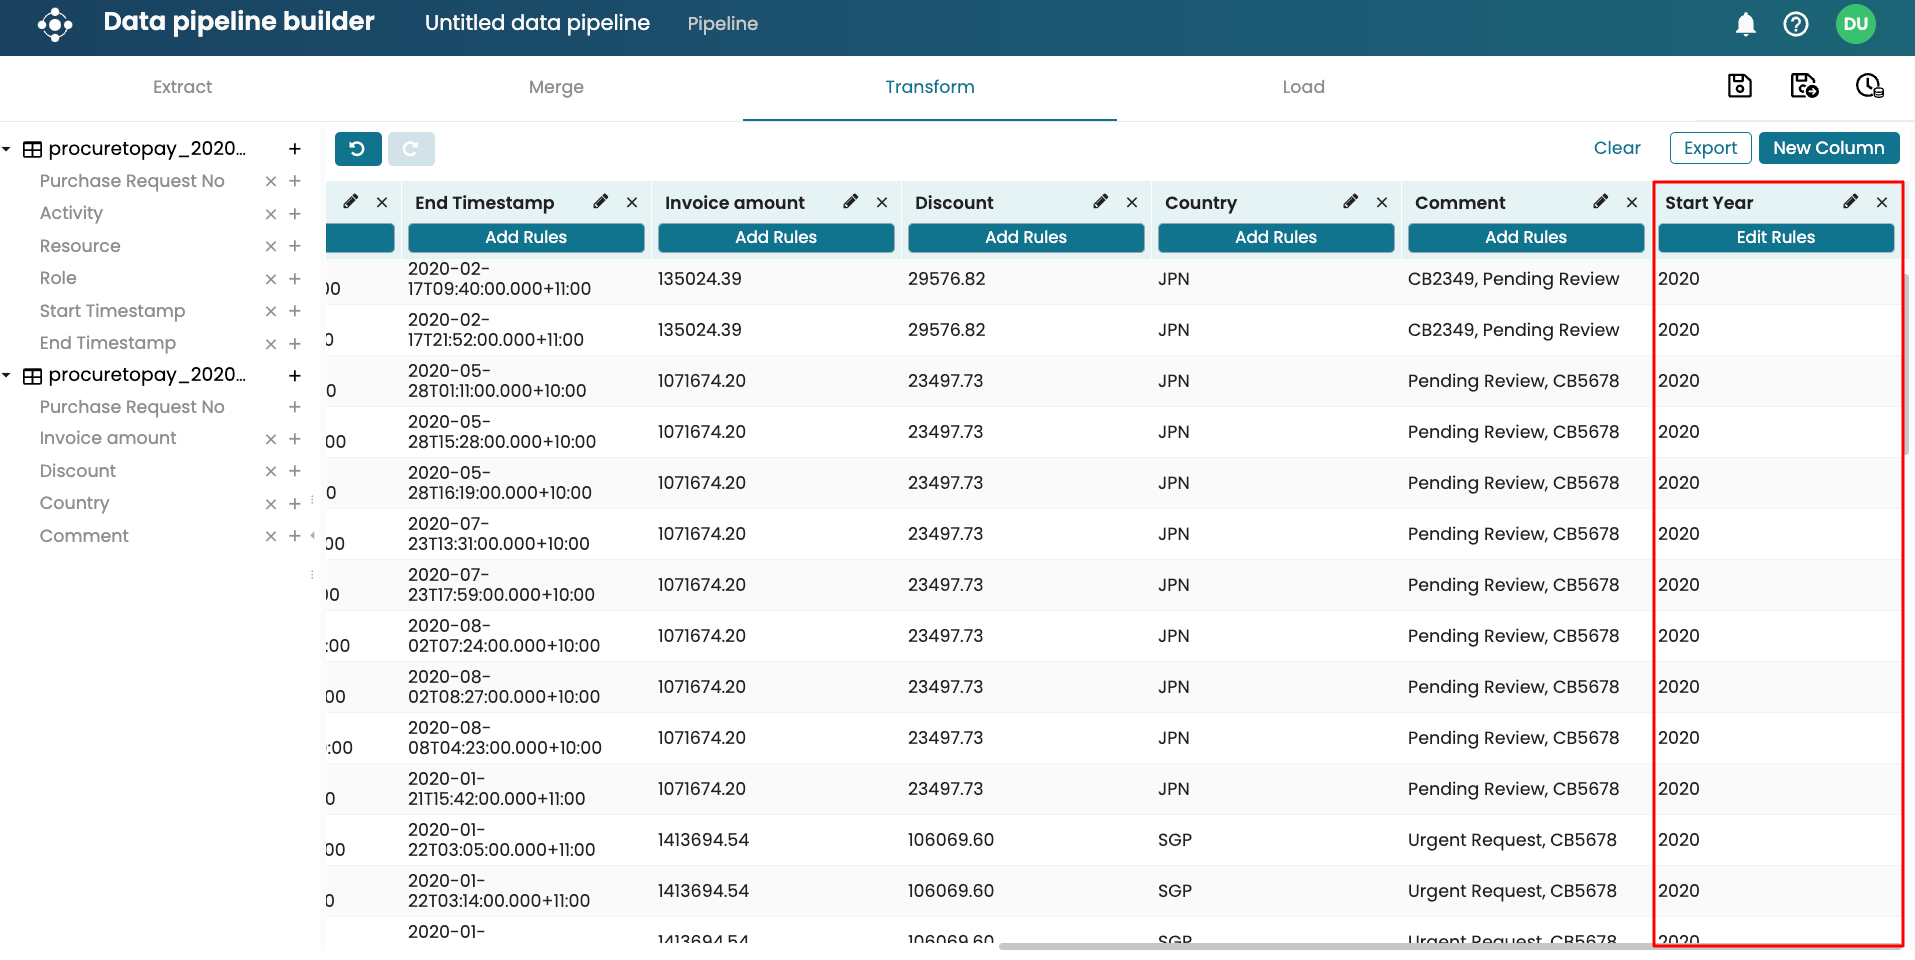1915x960 pixels.
Task: Remove the Discount column from the table
Action: 1131,202
